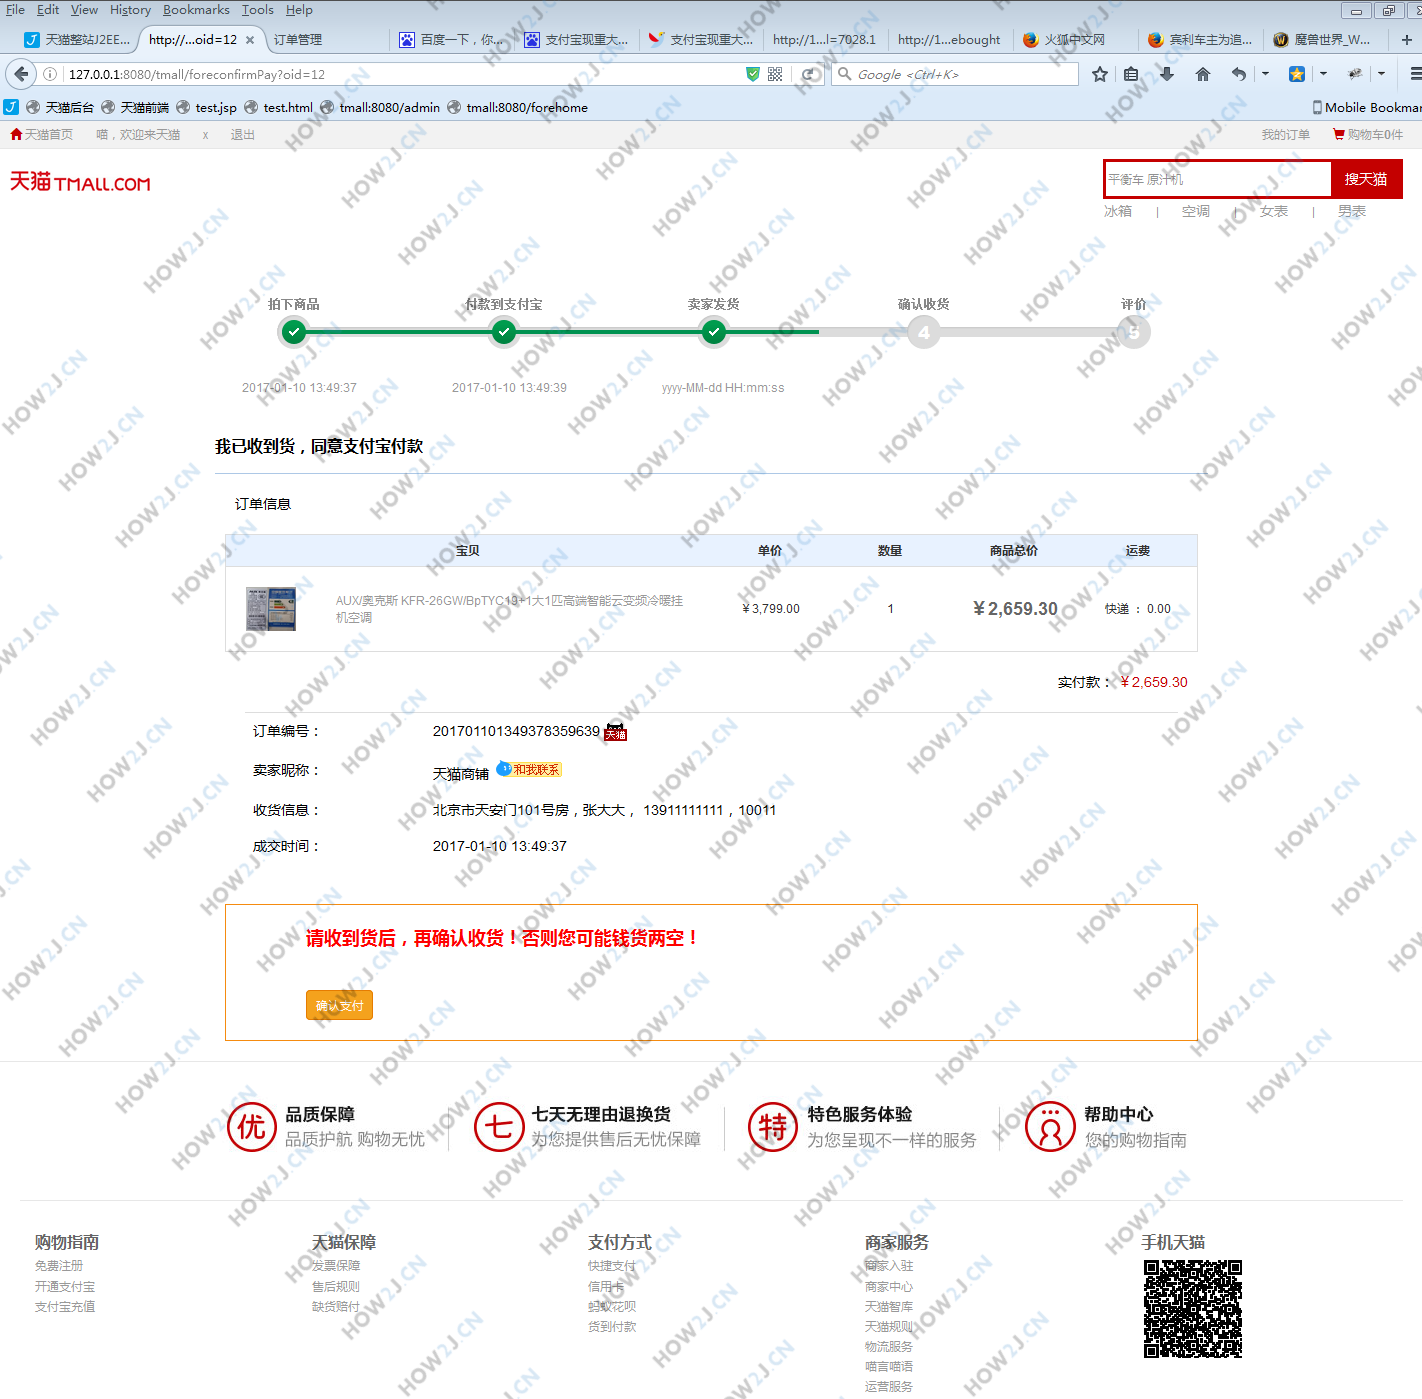Screen dimensions: 1422x1399
Task: Open the hamburger menu icon
Action: (x=1415, y=74)
